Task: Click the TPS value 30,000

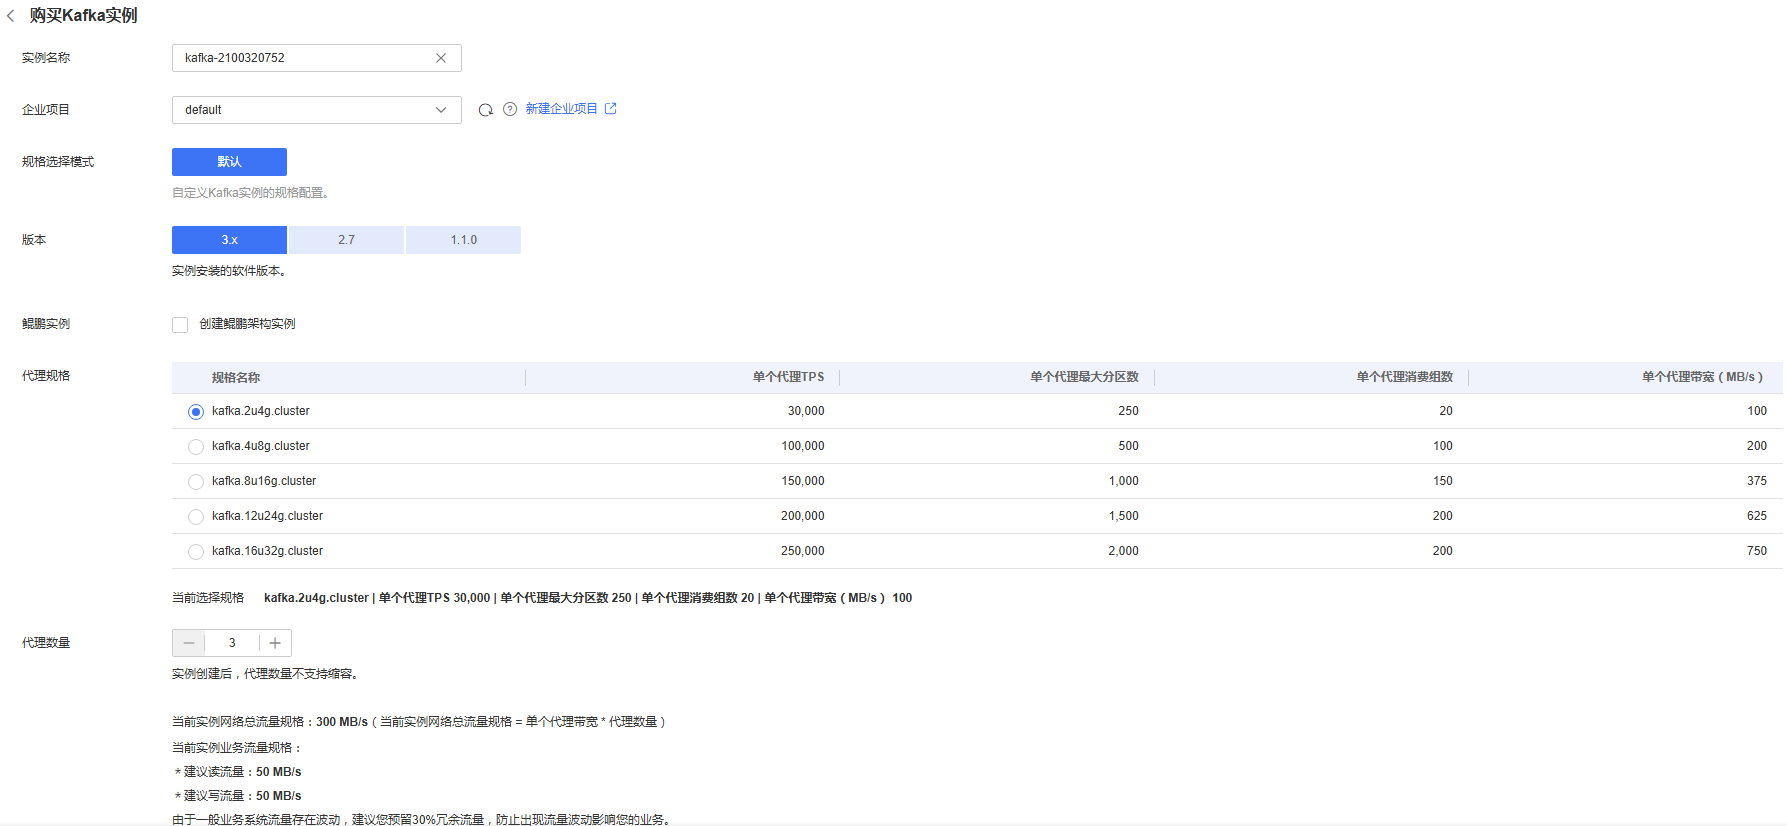Action: click(806, 411)
